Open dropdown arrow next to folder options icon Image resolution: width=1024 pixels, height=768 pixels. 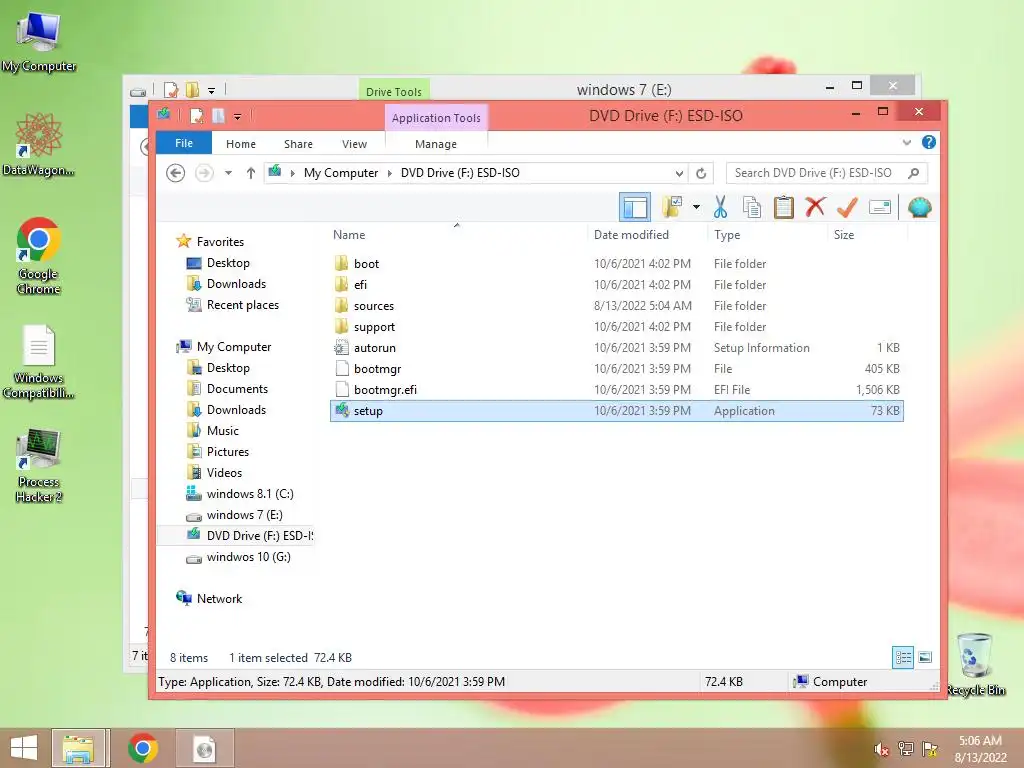coord(696,208)
